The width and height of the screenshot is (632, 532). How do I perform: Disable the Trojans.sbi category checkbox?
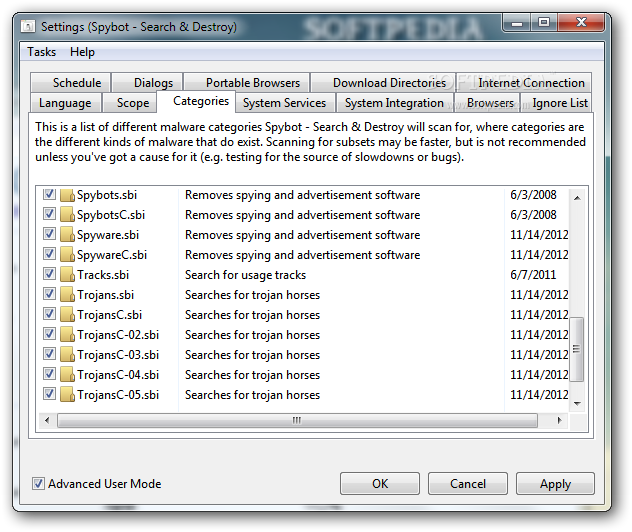(x=49, y=294)
